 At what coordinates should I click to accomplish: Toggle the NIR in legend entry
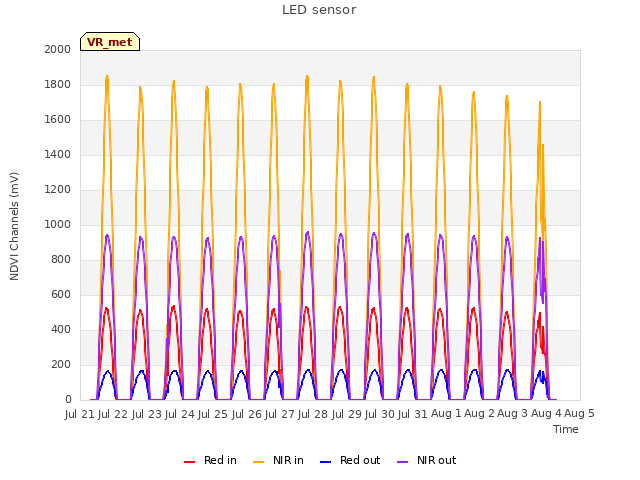tap(278, 460)
